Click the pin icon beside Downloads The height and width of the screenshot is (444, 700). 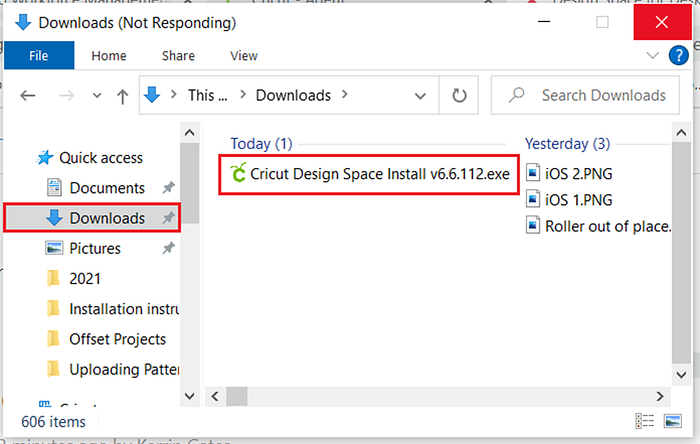pyautogui.click(x=168, y=218)
